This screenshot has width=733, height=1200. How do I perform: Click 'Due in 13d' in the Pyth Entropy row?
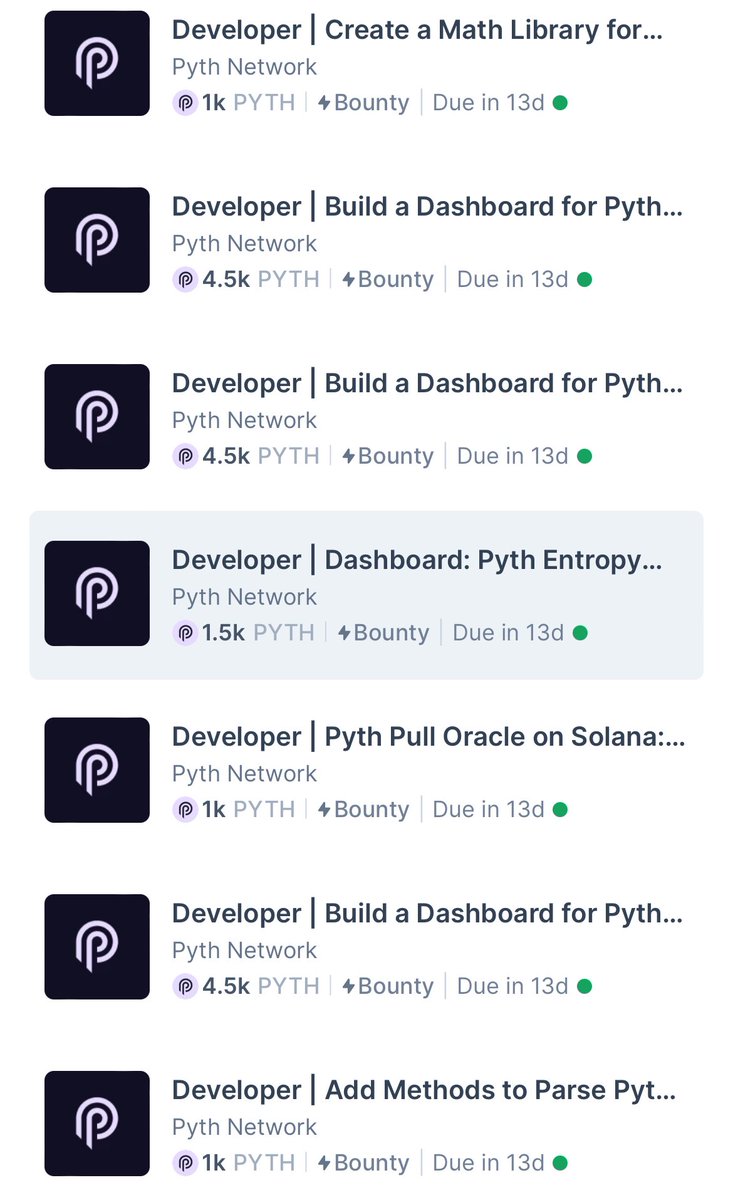coord(508,633)
